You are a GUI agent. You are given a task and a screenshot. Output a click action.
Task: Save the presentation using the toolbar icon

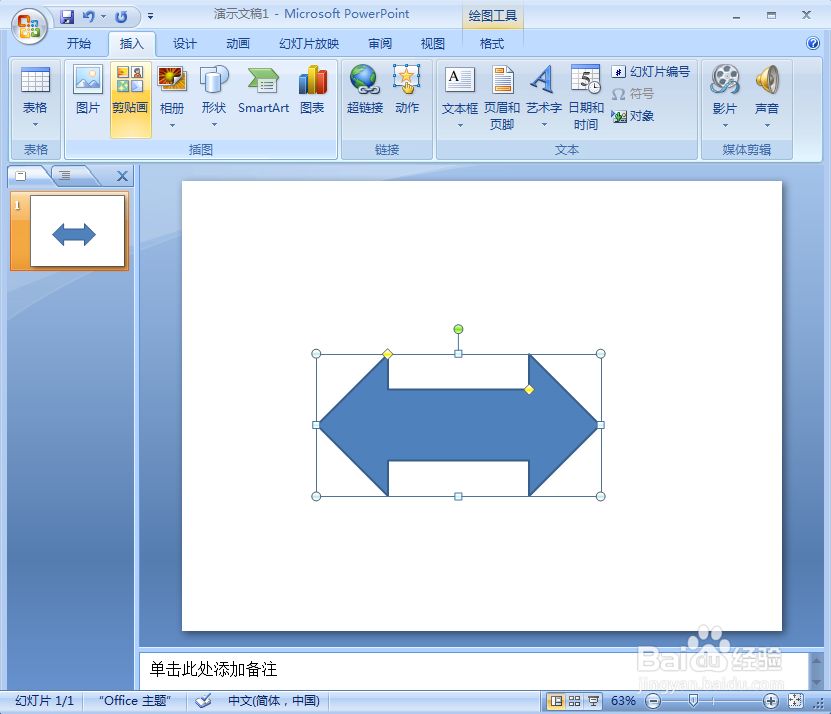pos(67,17)
